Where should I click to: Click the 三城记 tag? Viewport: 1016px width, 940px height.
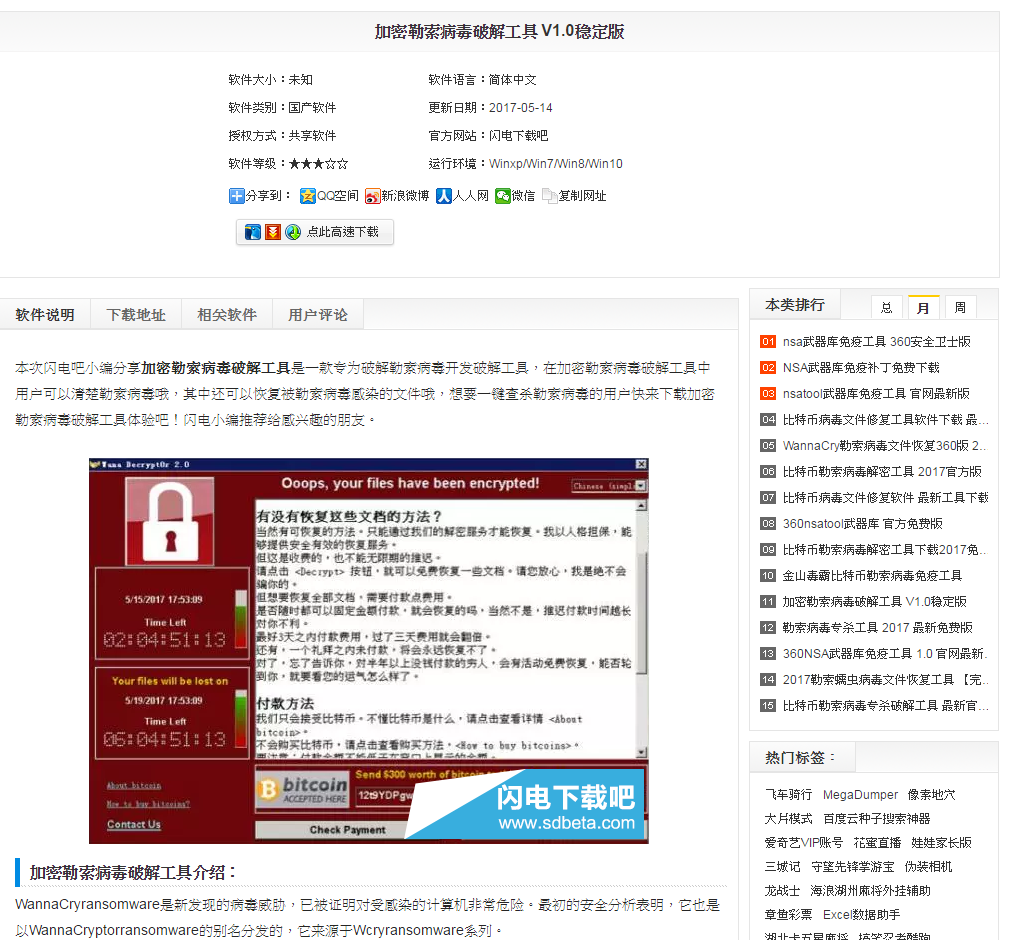782,866
